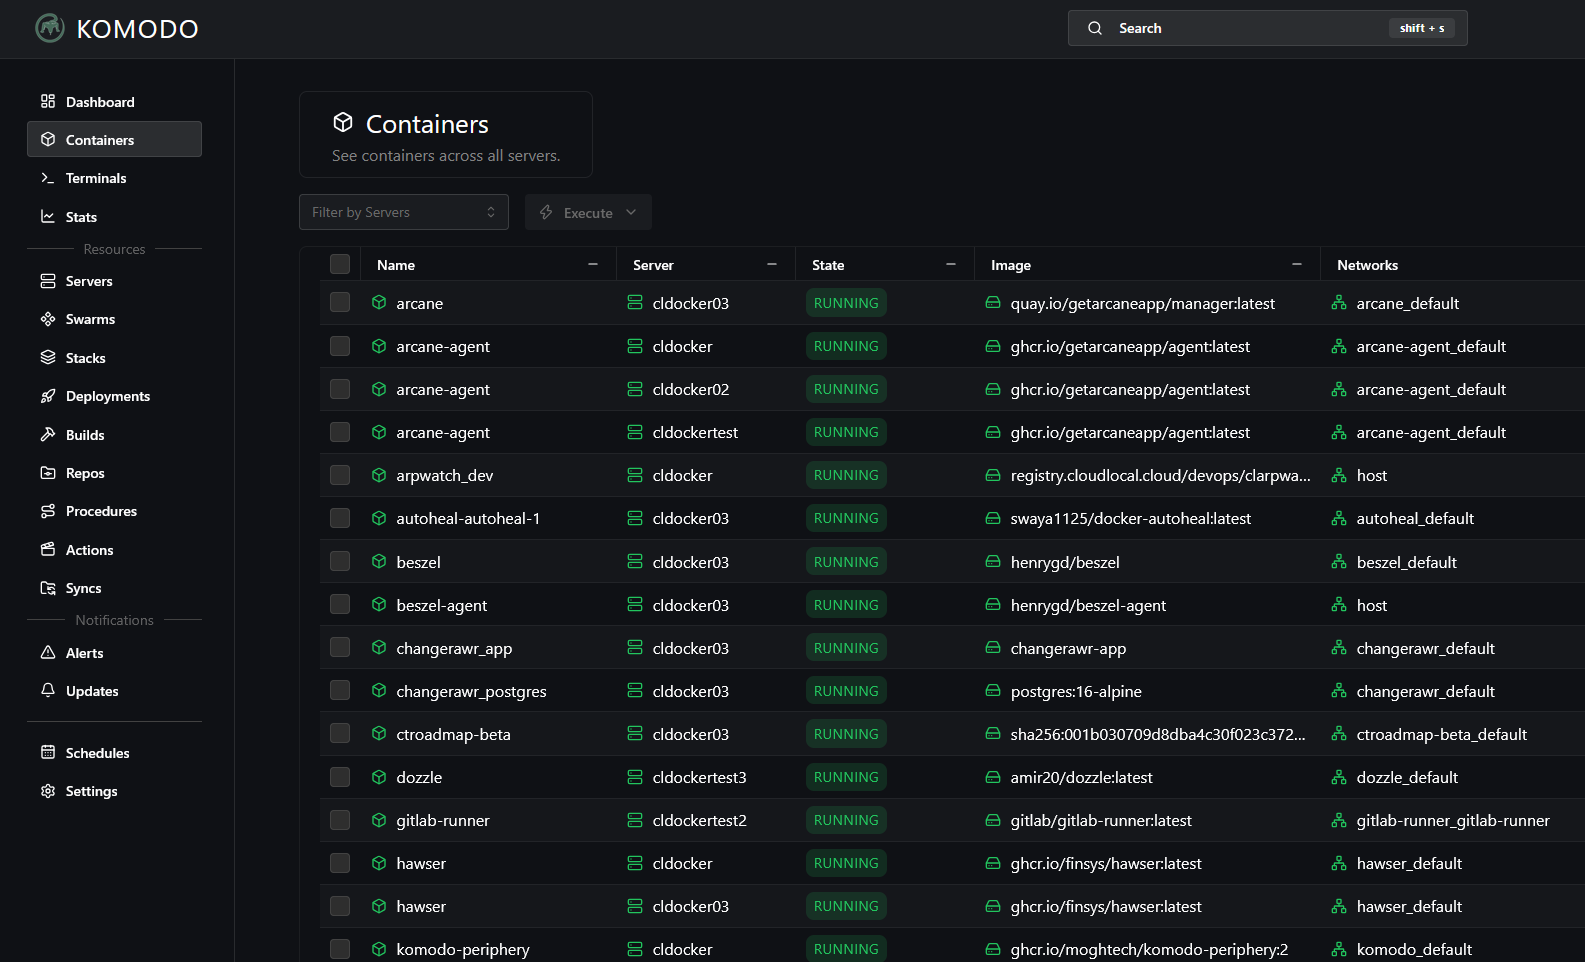Click the Komodo logo icon

pos(50,28)
